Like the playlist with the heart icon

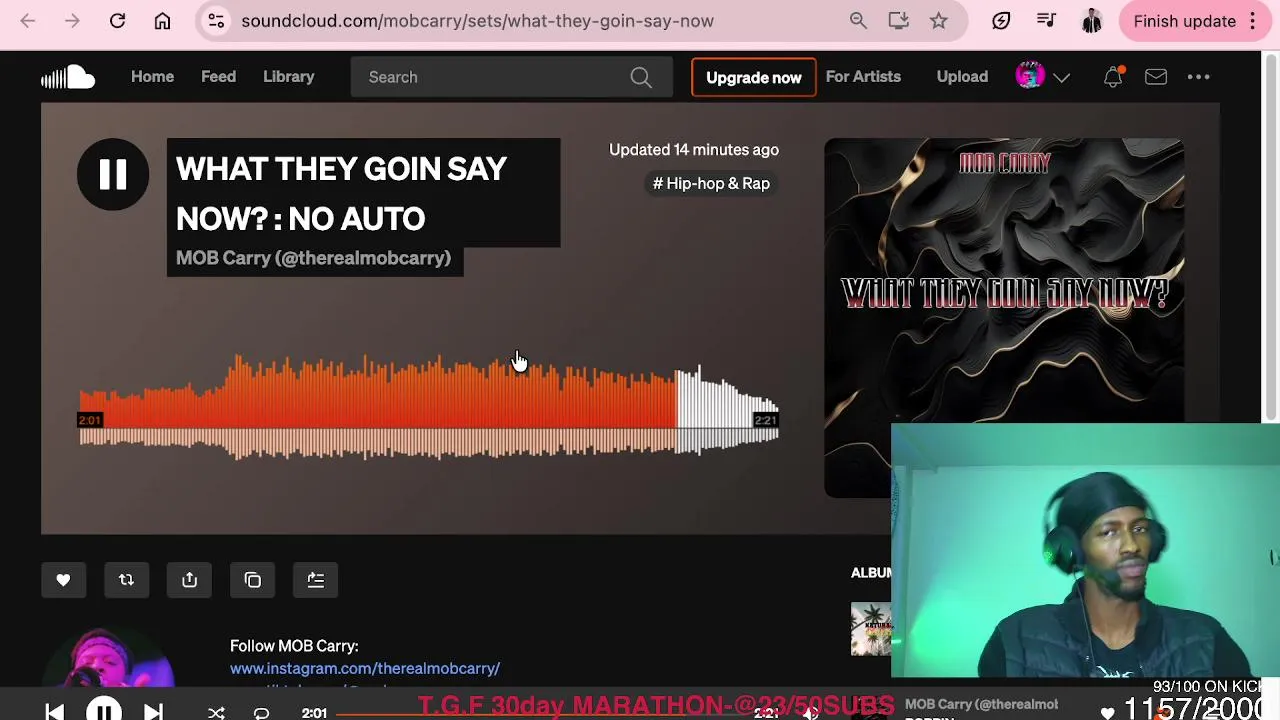pyautogui.click(x=63, y=580)
